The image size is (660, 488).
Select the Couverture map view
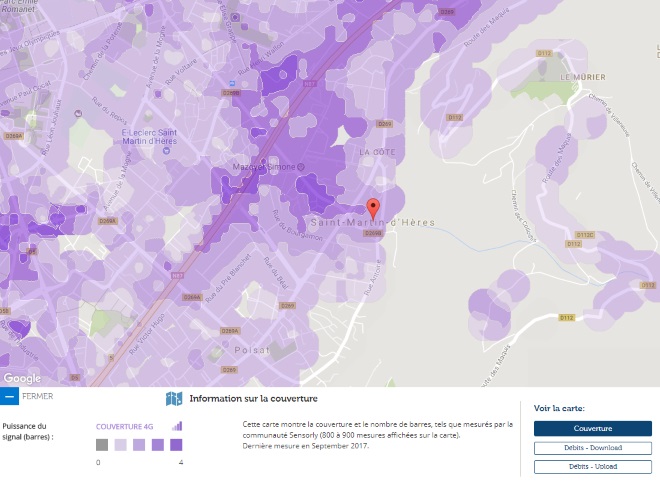592,428
